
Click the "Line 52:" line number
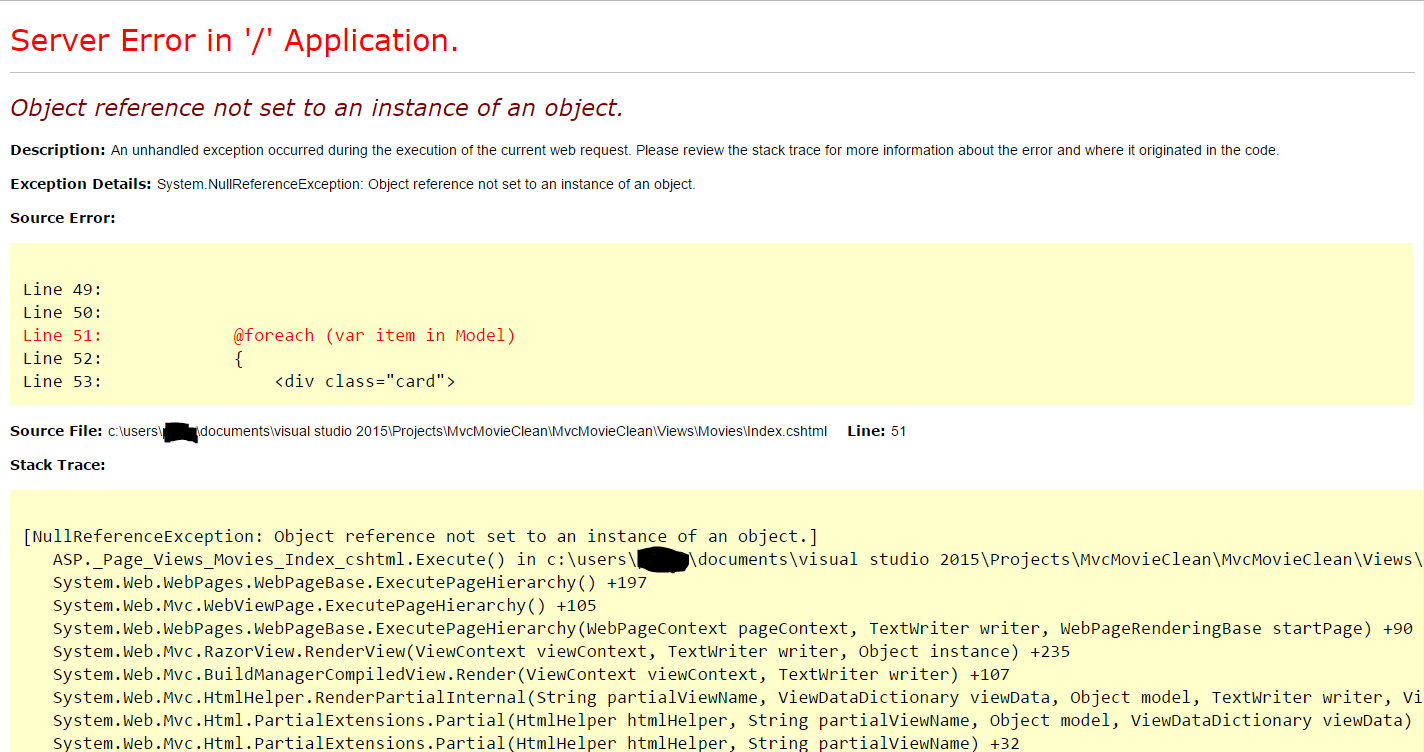pos(62,359)
